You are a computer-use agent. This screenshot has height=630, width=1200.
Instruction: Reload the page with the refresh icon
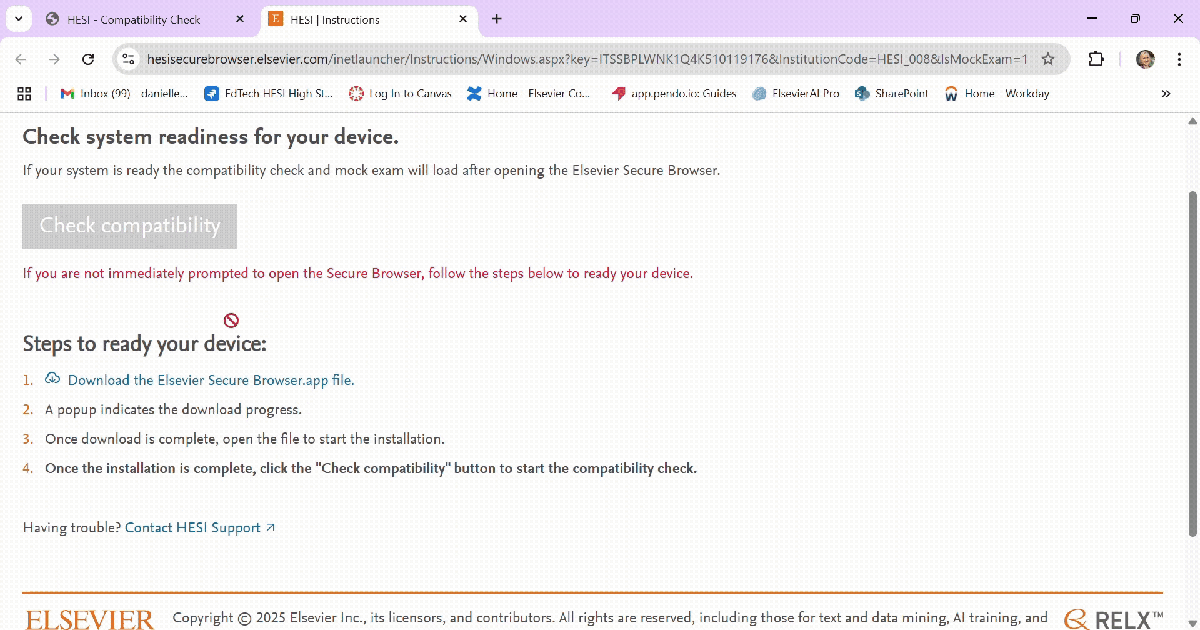click(x=88, y=59)
